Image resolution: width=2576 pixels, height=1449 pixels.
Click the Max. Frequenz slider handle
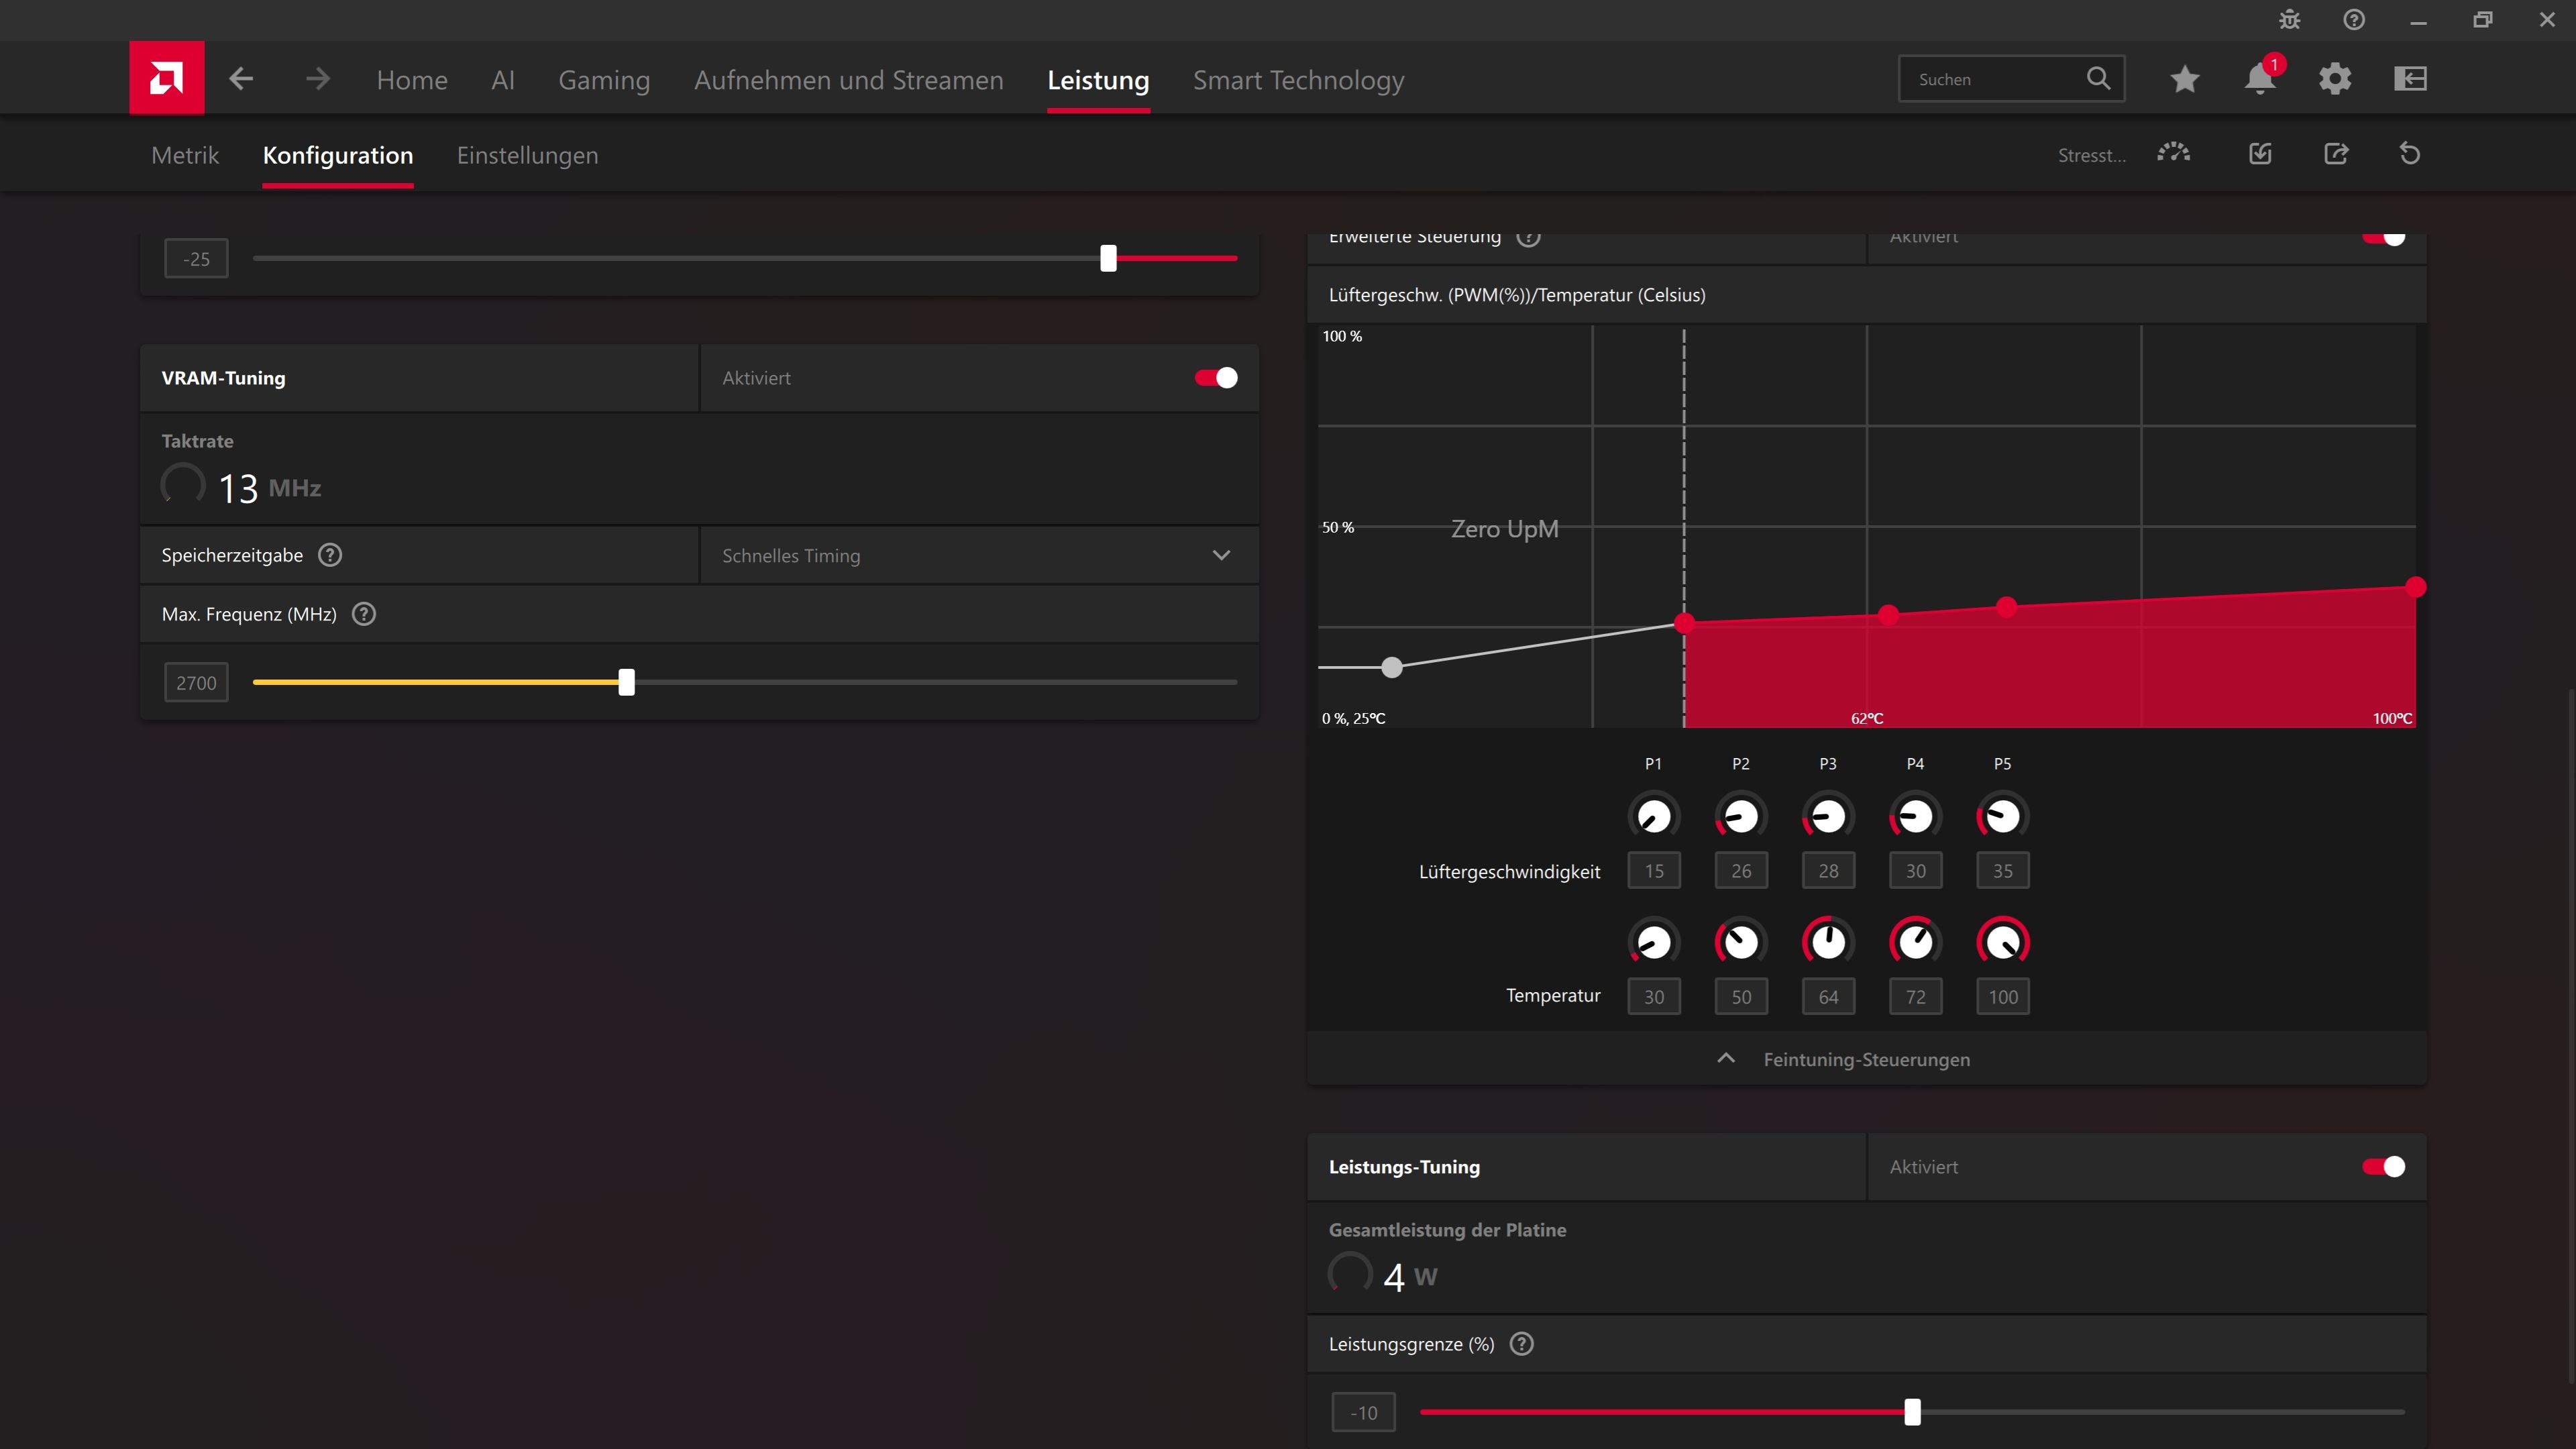click(626, 683)
